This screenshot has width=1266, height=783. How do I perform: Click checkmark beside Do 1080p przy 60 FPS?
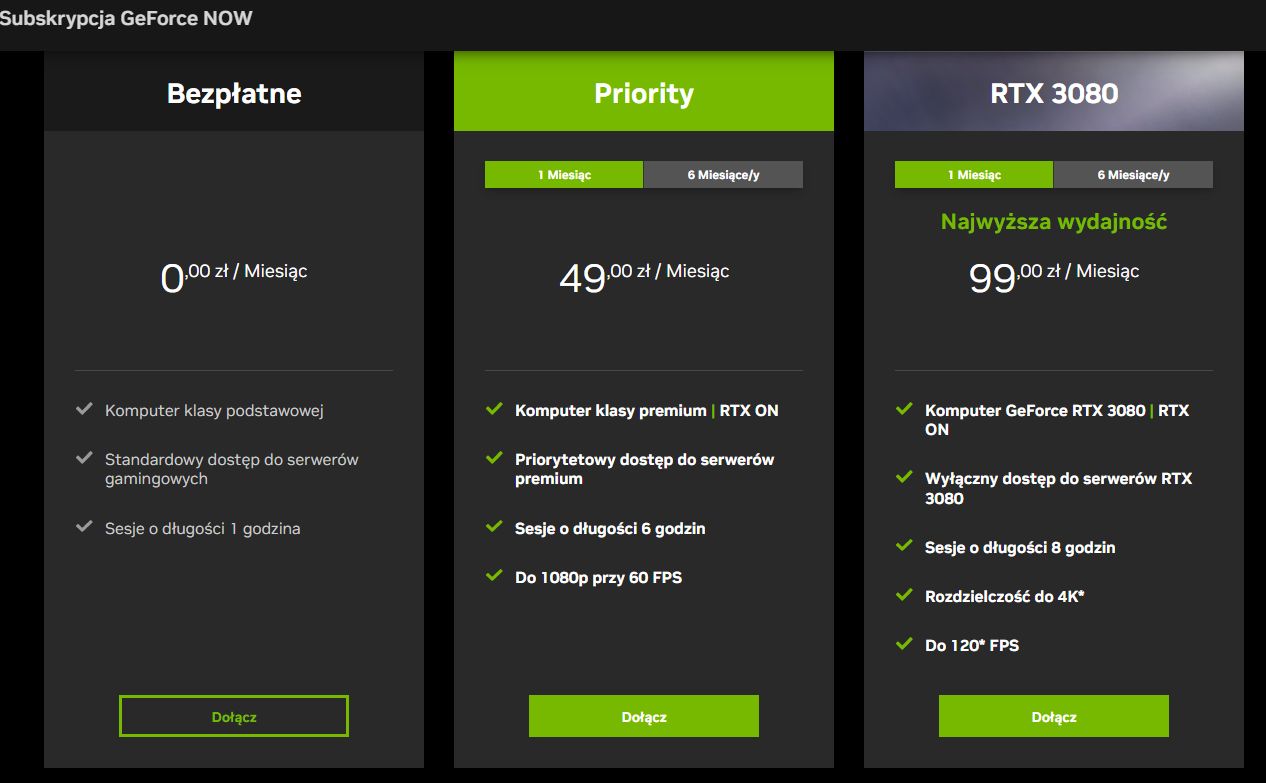click(x=494, y=575)
